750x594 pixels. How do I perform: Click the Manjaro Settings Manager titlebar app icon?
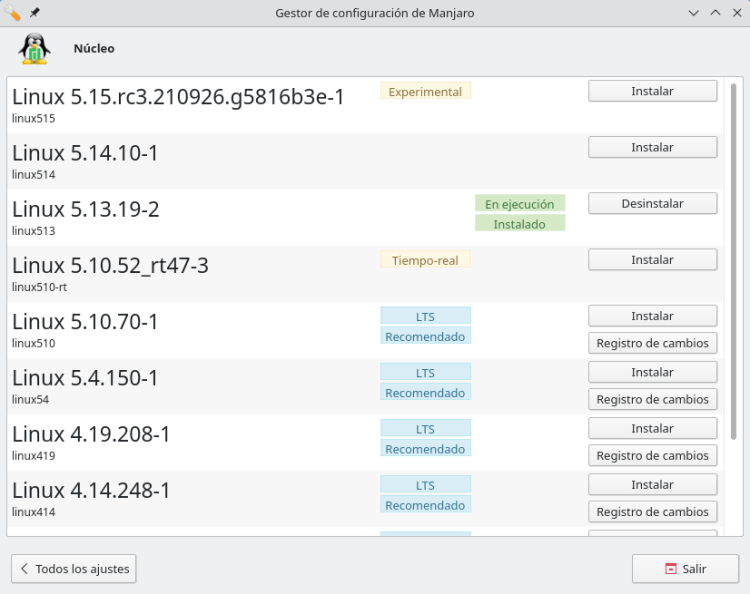click(14, 13)
